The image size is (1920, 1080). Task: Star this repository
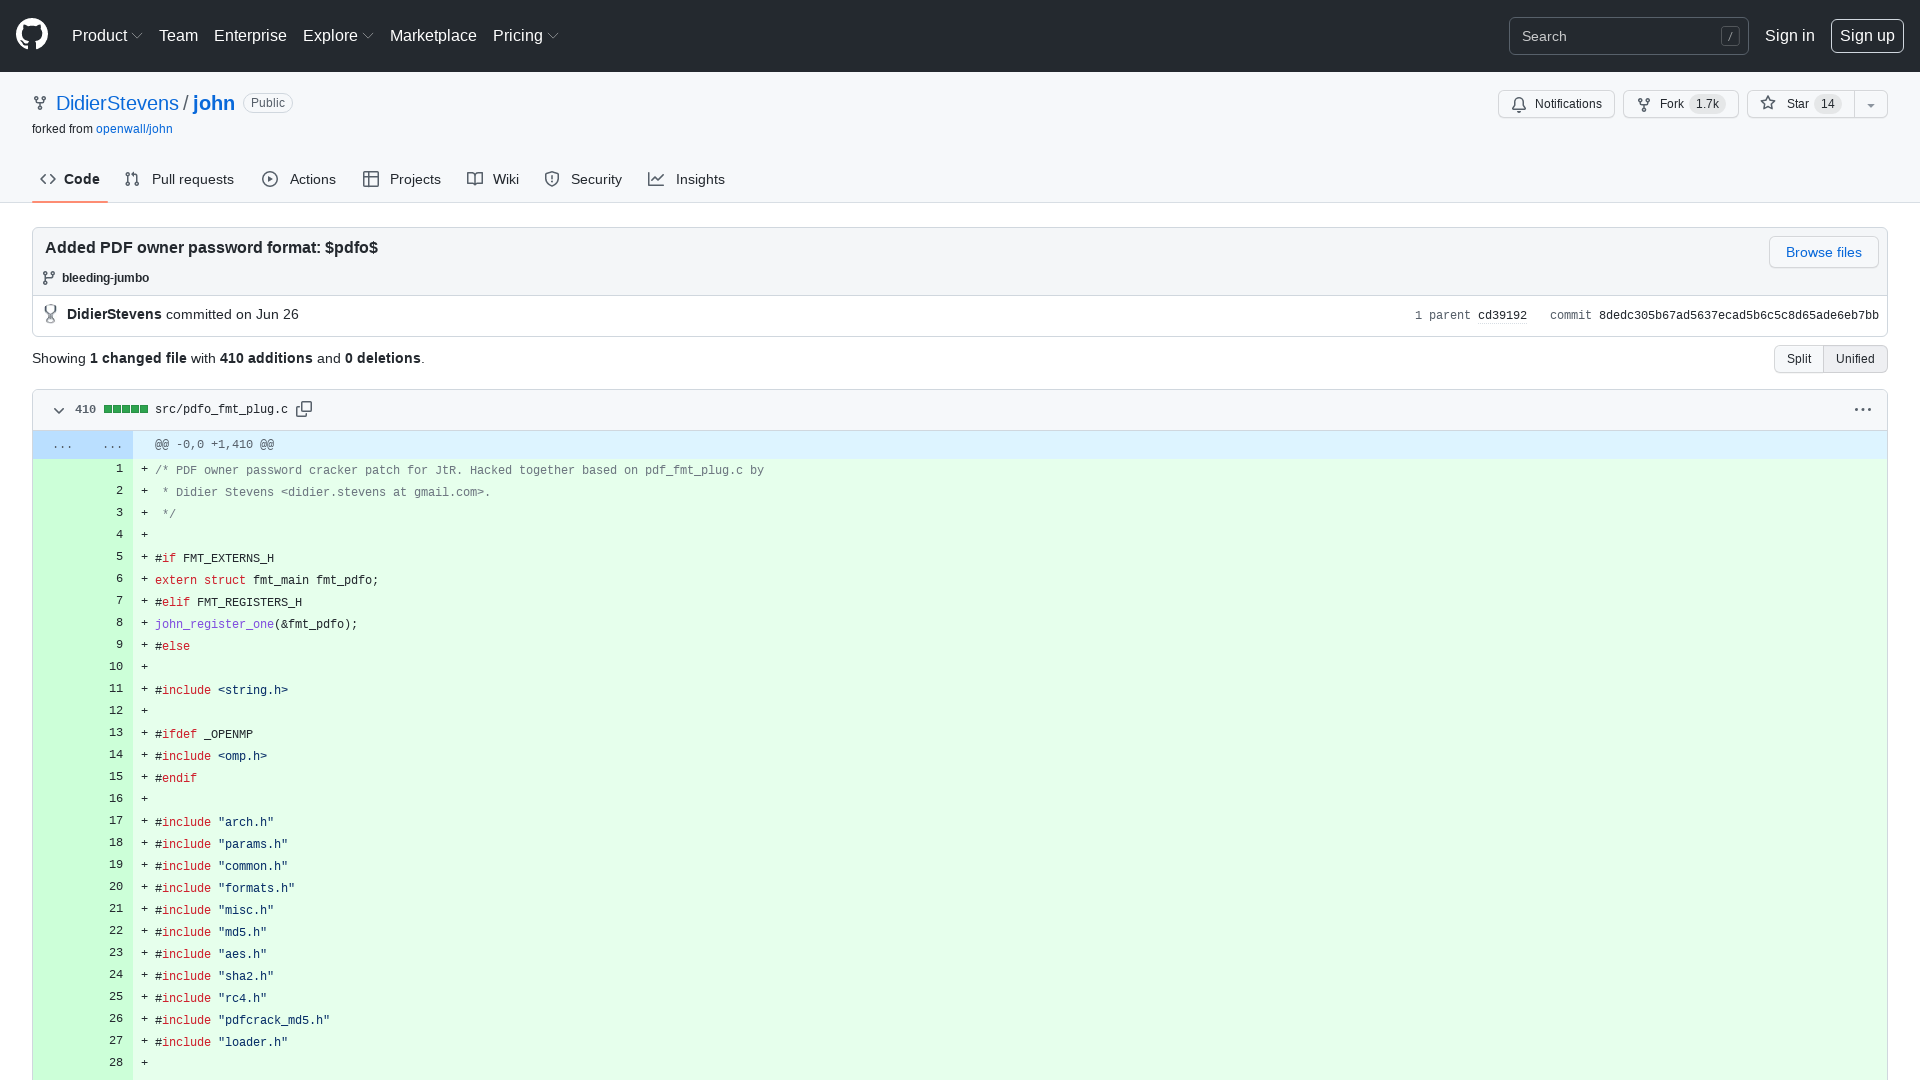pyautogui.click(x=1800, y=104)
